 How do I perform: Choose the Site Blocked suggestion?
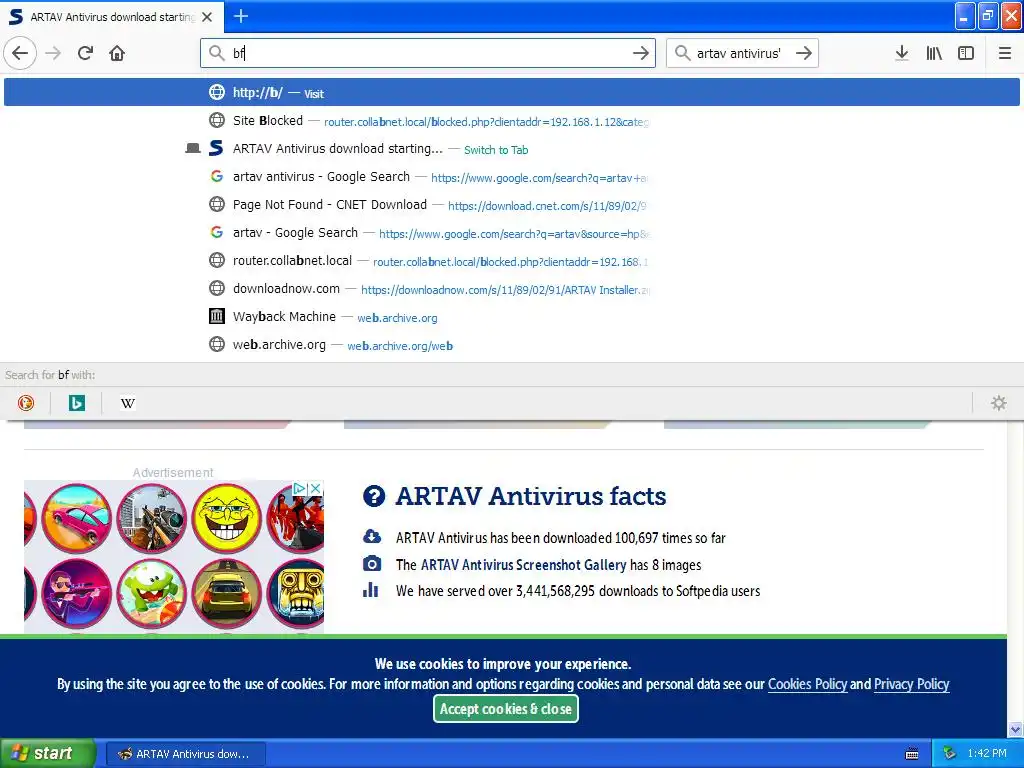point(511,121)
